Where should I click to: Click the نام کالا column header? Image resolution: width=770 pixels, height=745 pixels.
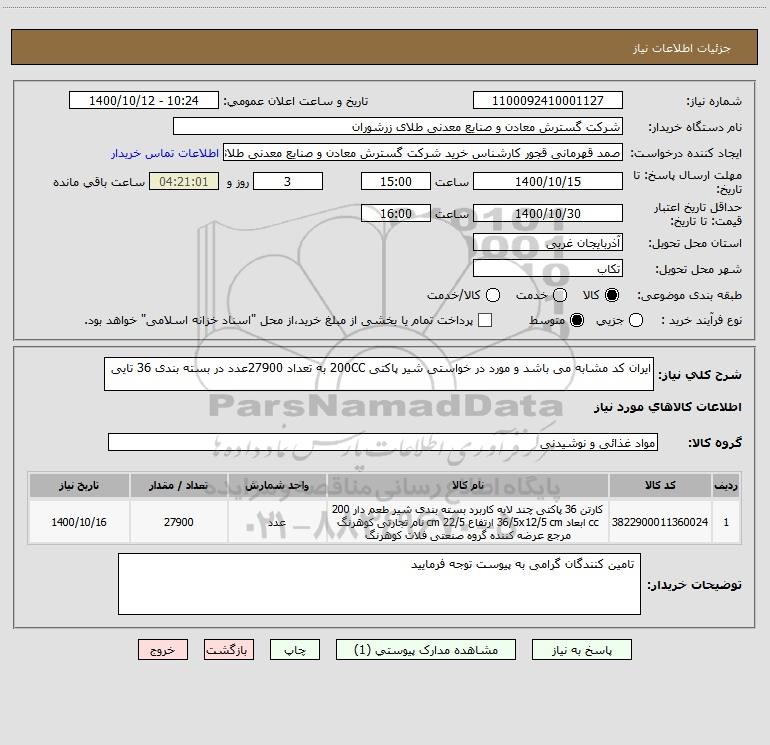pos(468,485)
